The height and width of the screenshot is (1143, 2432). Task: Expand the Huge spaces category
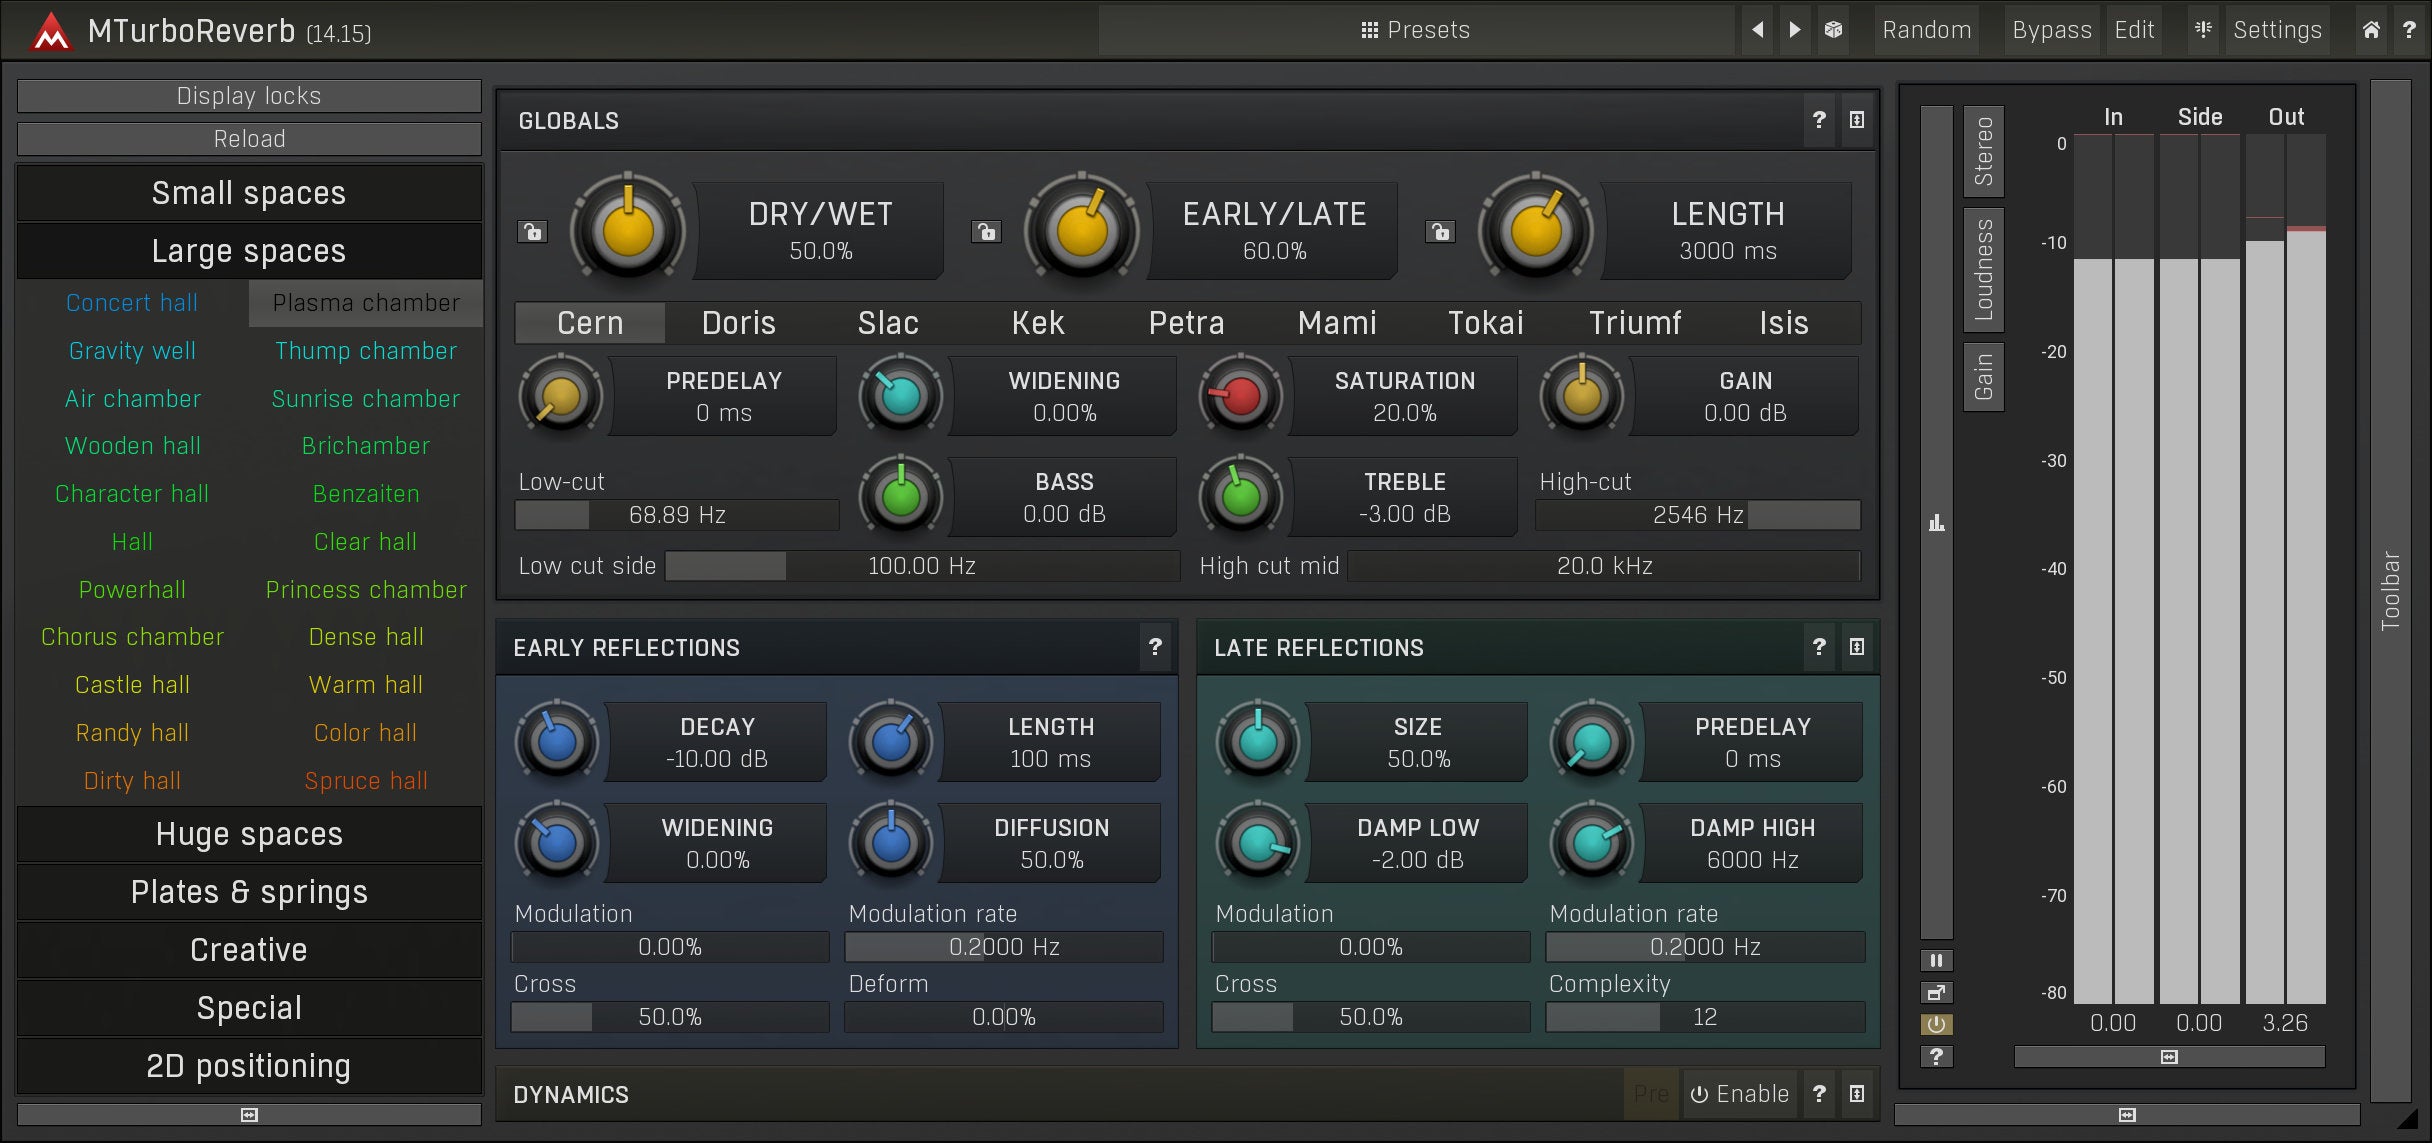(x=249, y=834)
